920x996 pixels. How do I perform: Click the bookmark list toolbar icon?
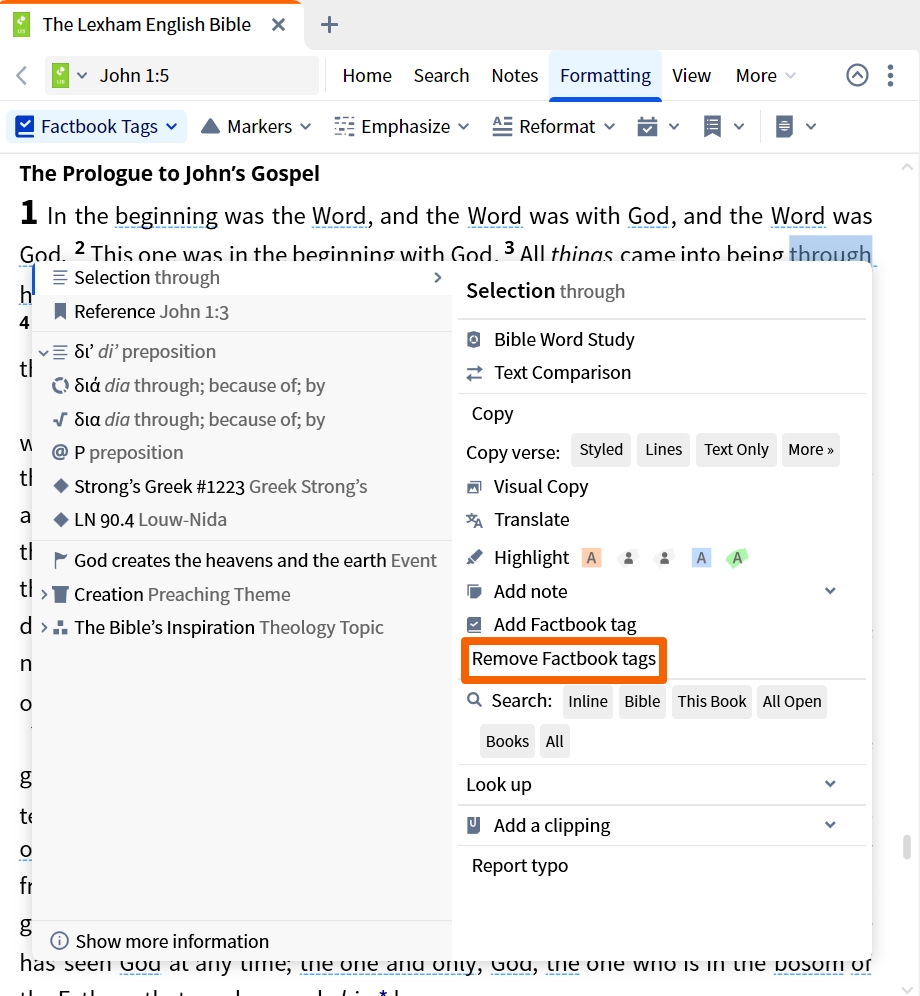click(712, 126)
